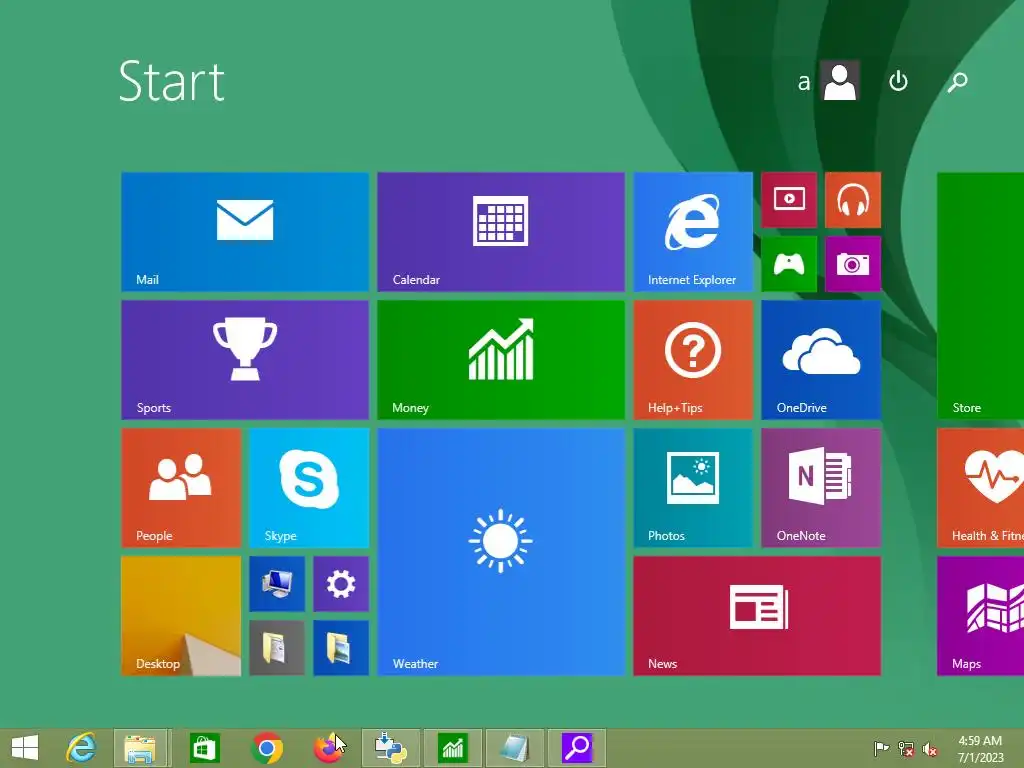Click the Power options button

pyautogui.click(x=899, y=81)
